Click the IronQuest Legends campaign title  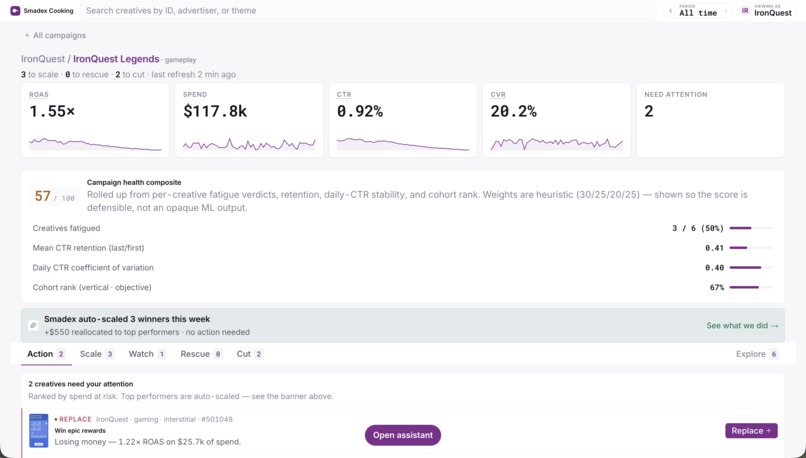pos(116,59)
